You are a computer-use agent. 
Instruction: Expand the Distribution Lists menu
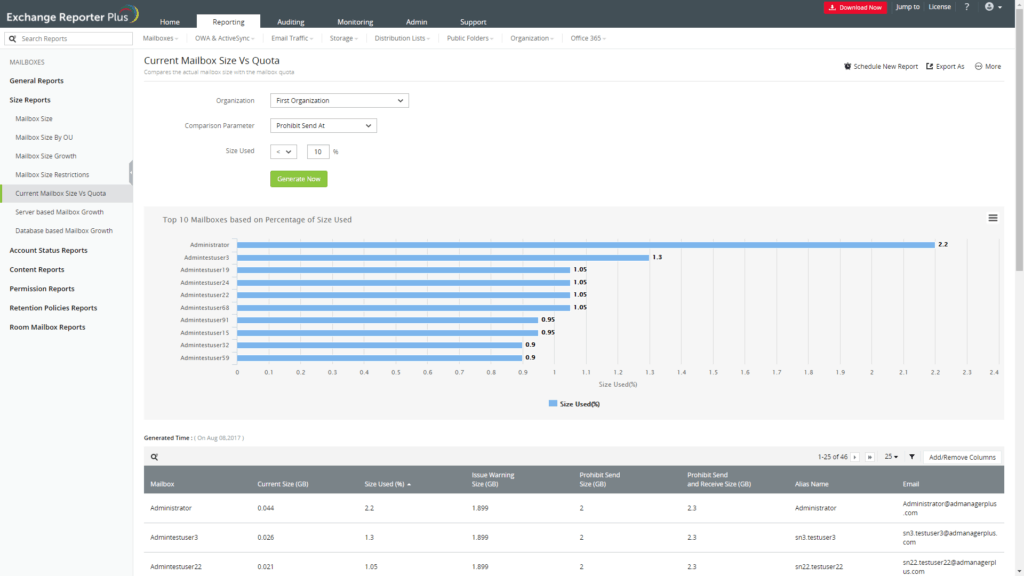click(x=402, y=39)
